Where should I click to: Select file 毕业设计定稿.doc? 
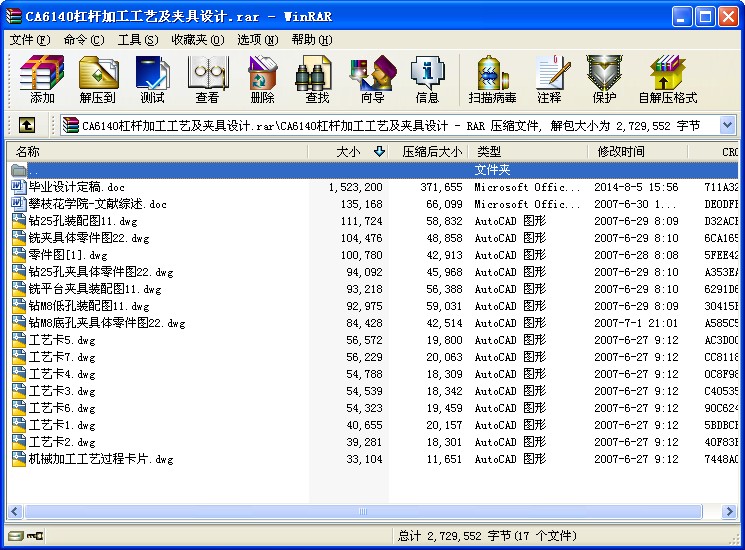[76, 187]
